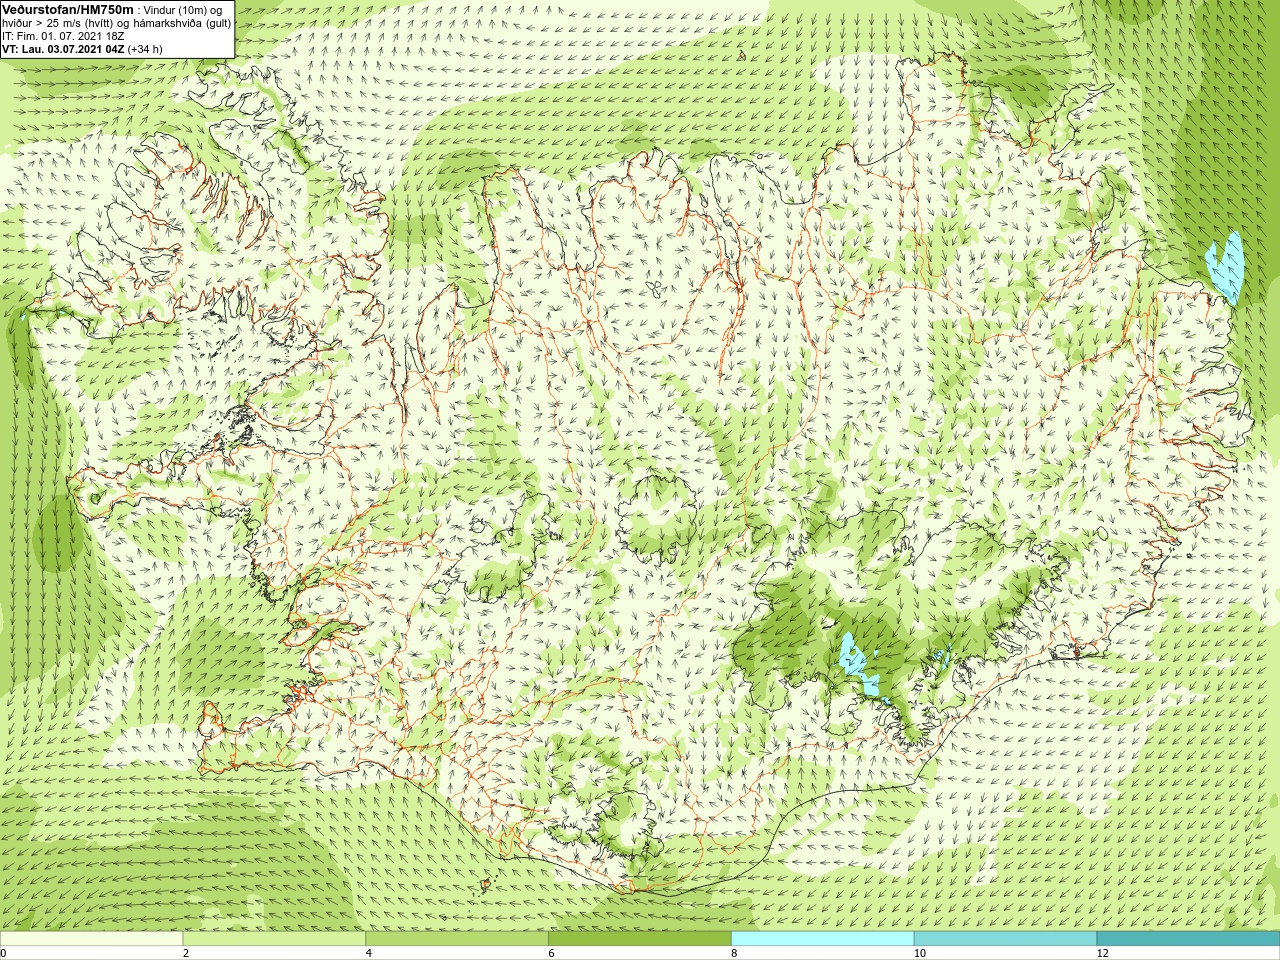Click the medium green 4–6 legend swatch

click(x=457, y=939)
